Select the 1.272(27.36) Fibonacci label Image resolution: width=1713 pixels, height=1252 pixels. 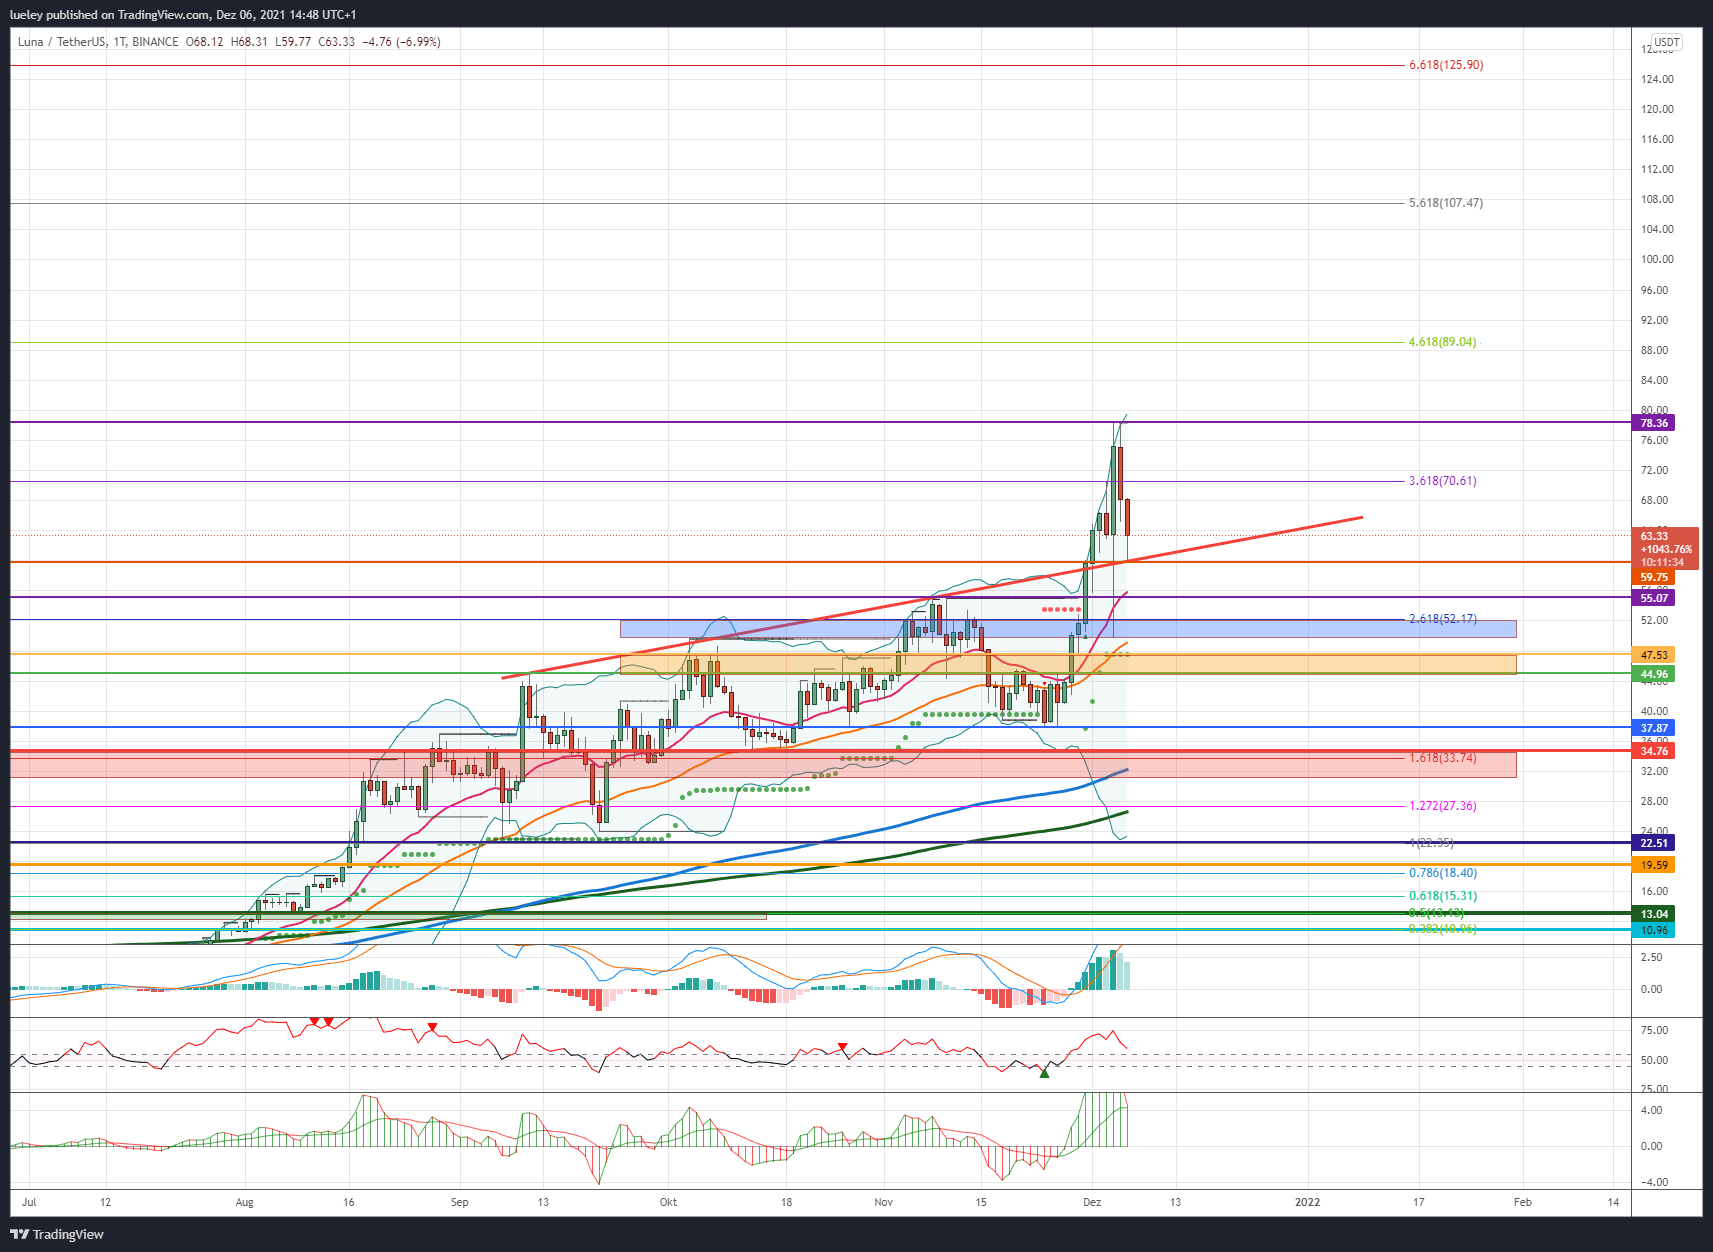(x=1442, y=806)
